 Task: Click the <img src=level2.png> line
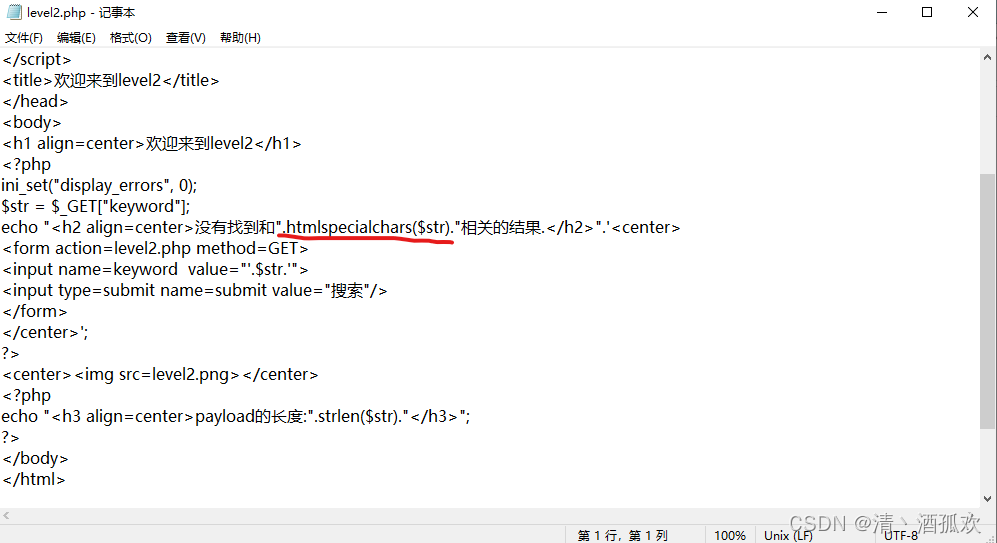point(160,374)
